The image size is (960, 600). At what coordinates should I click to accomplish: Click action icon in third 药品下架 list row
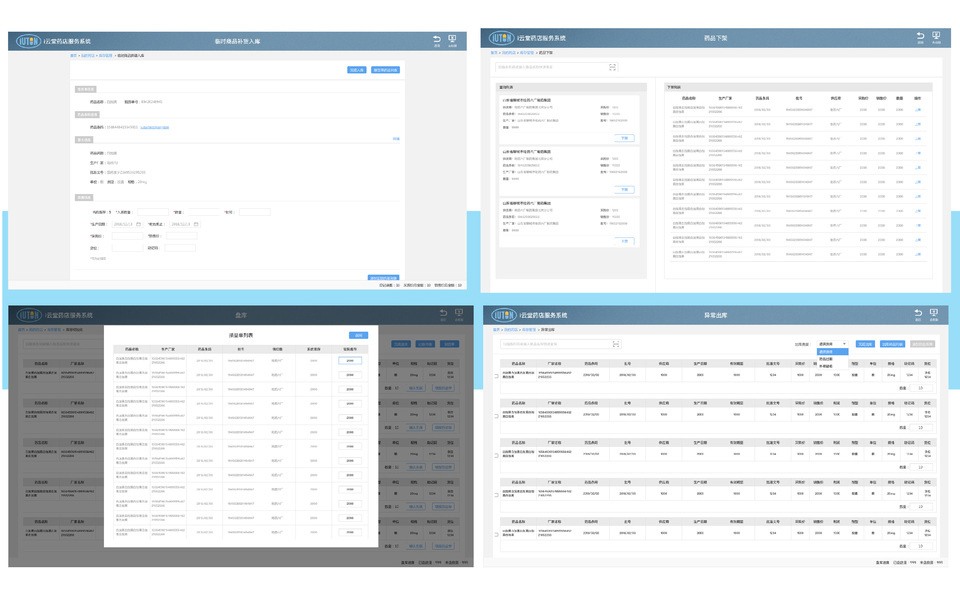coord(918,138)
